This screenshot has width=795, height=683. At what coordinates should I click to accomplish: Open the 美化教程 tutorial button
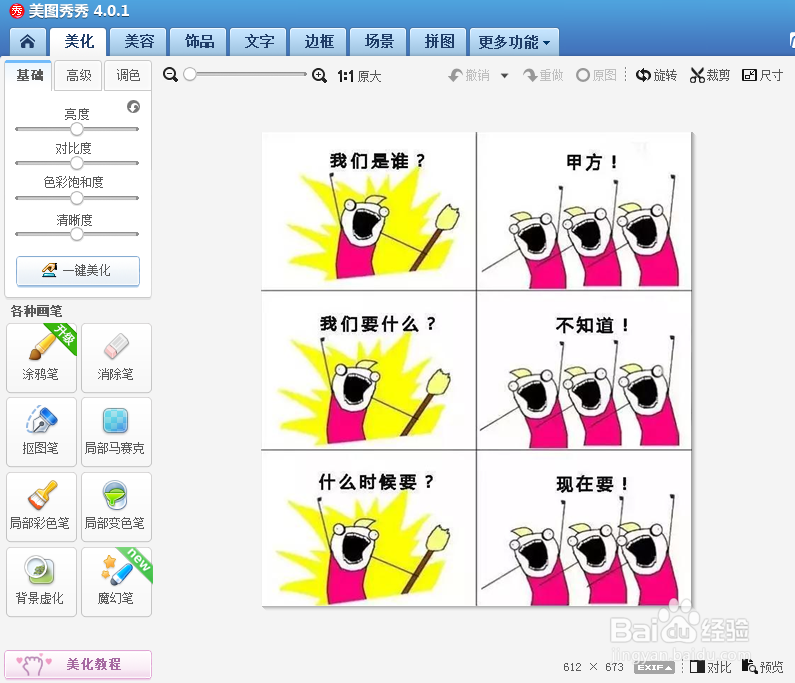coord(78,664)
